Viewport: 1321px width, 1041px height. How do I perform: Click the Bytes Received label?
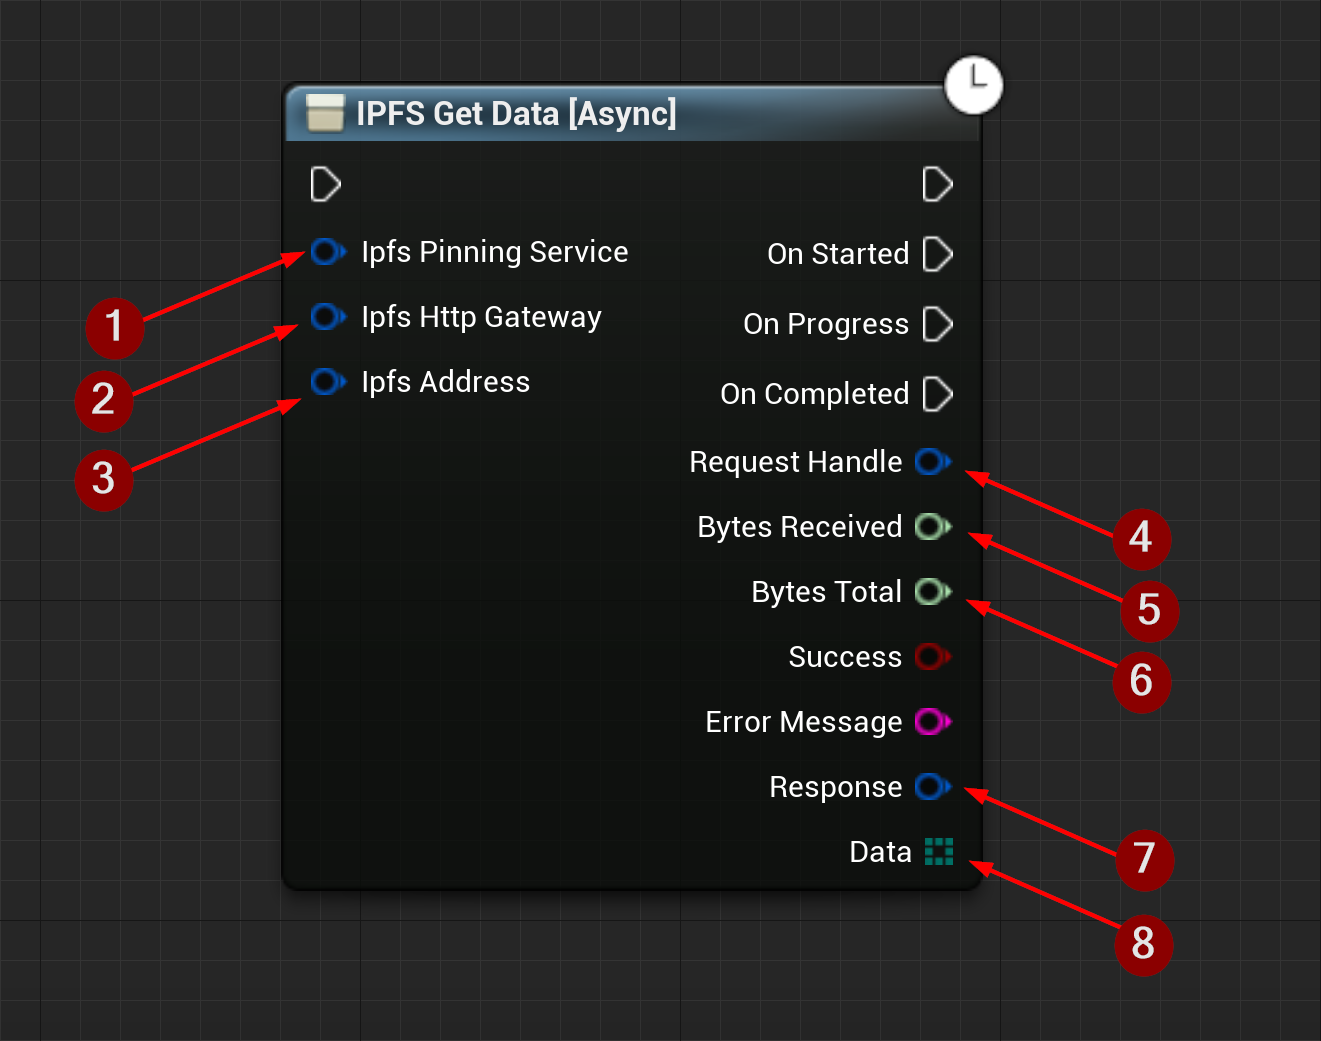(800, 527)
